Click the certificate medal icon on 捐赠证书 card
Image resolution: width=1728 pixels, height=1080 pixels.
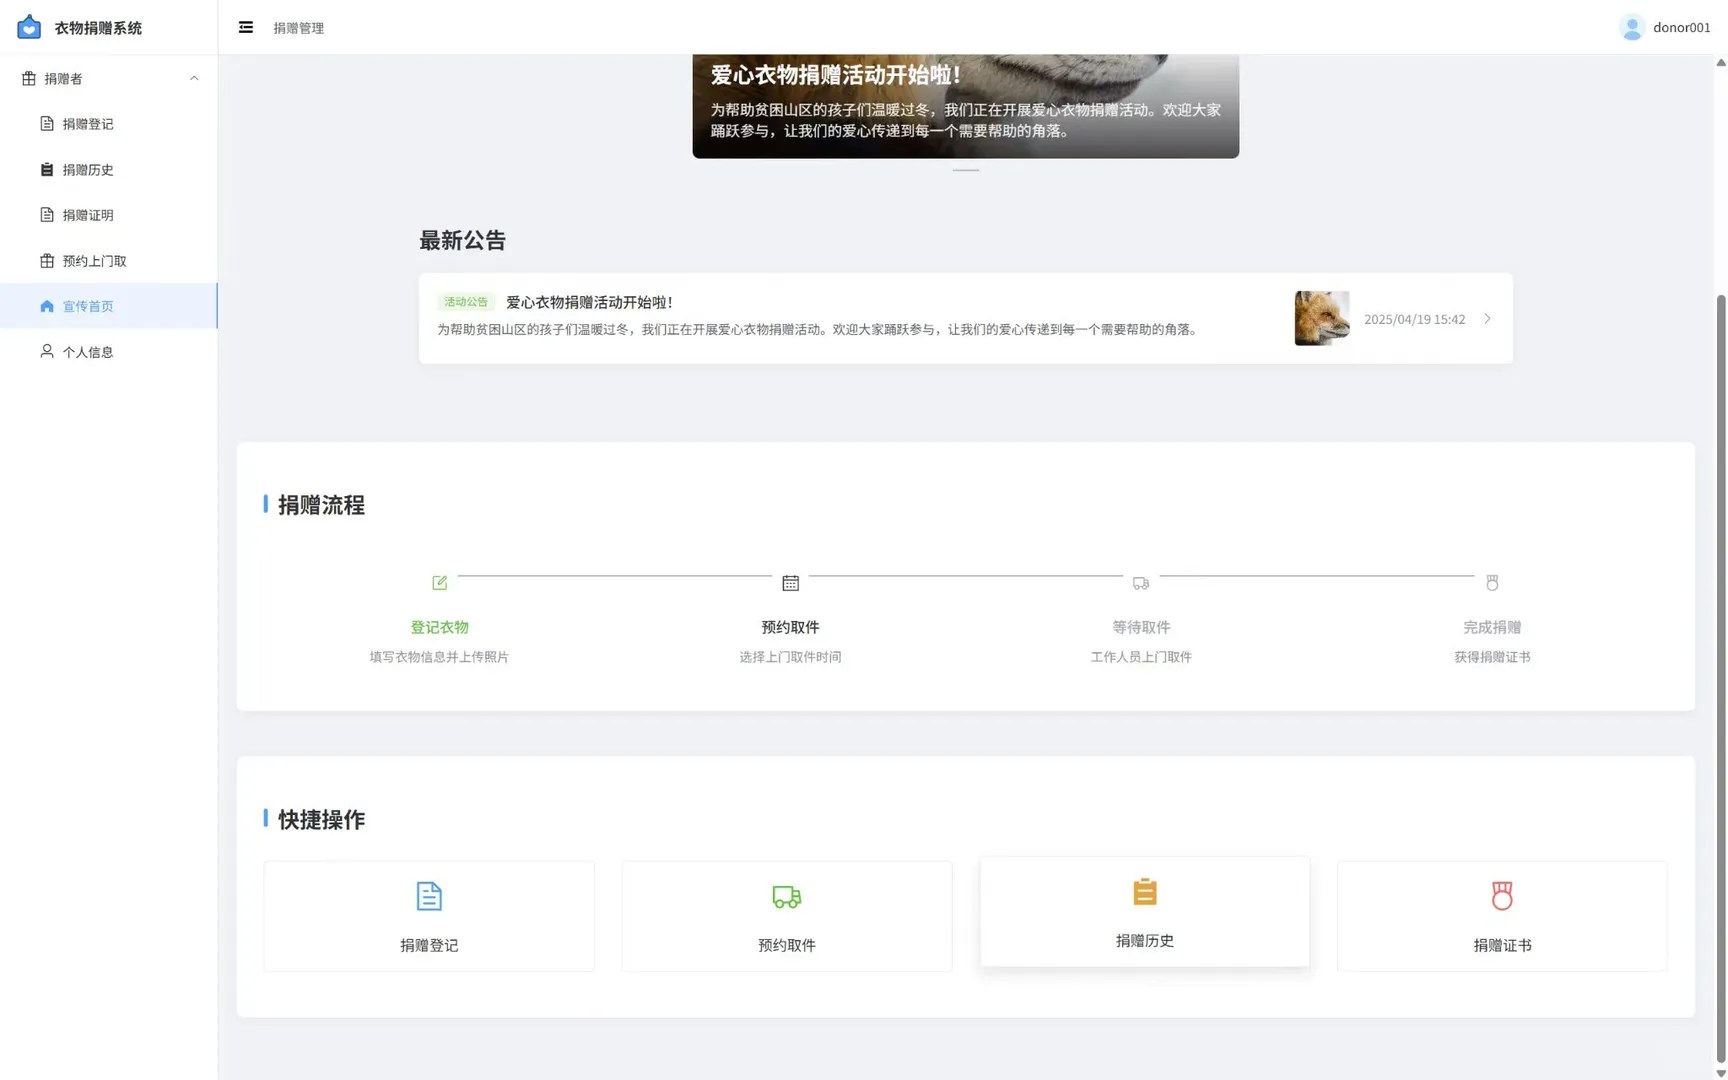[1502, 895]
